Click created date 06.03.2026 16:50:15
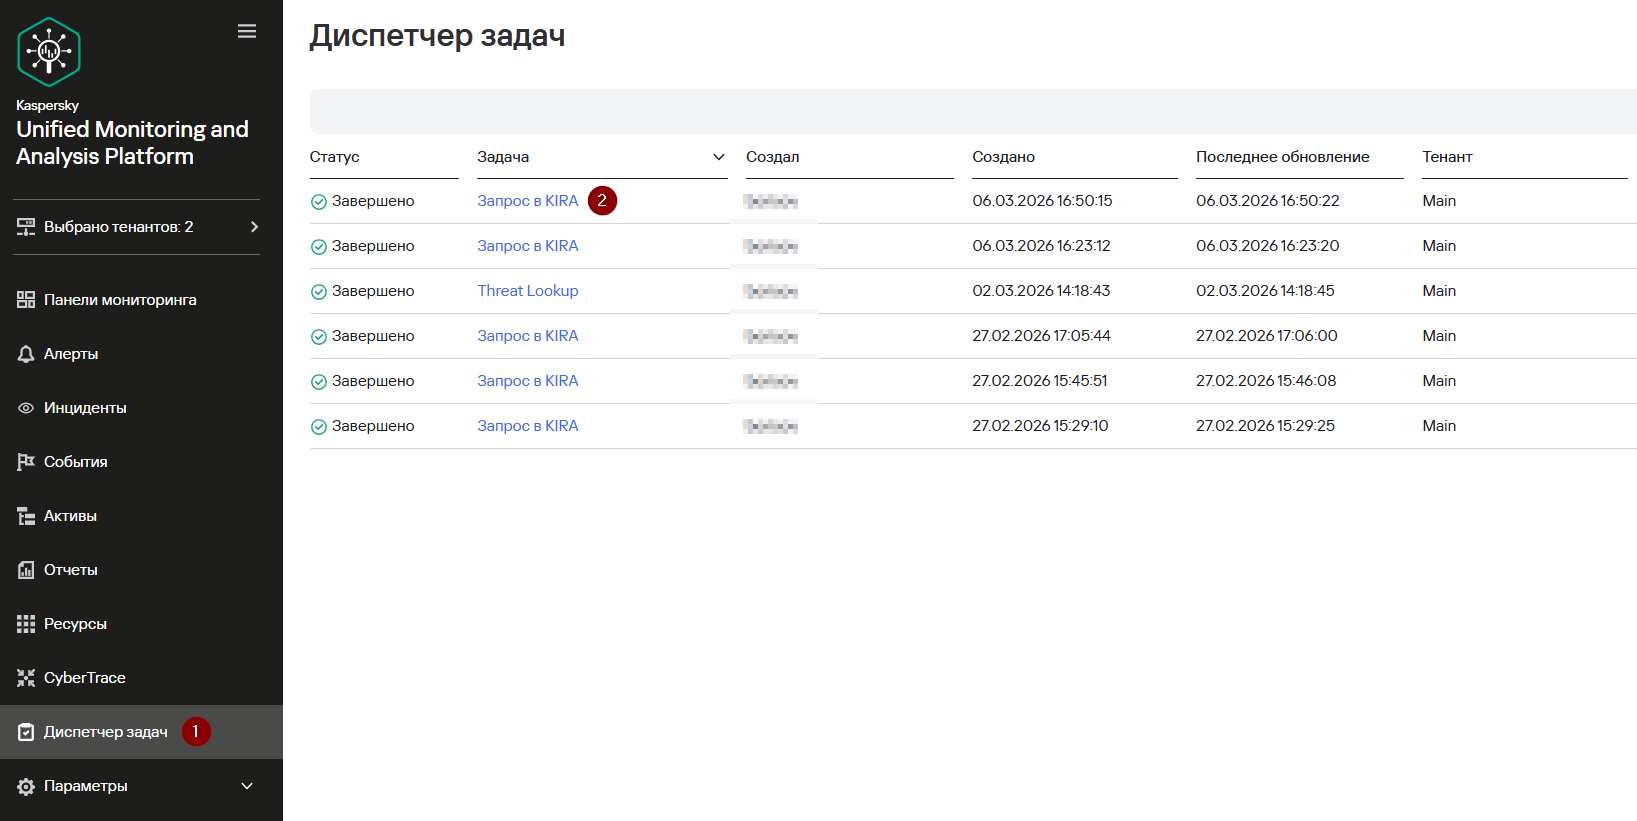Image resolution: width=1637 pixels, height=821 pixels. tap(1042, 201)
